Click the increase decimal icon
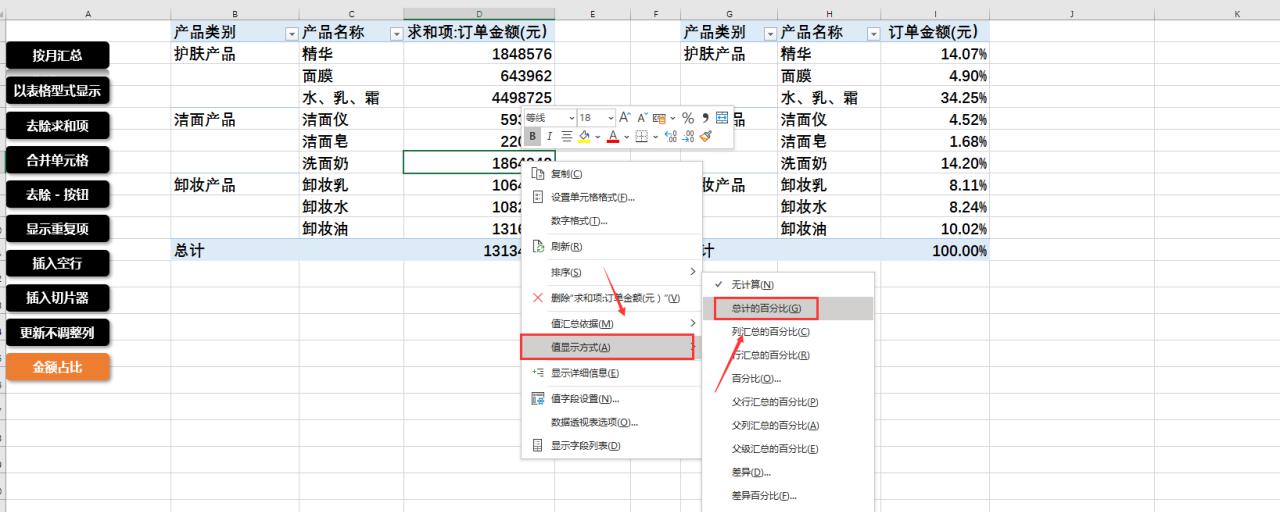The height and width of the screenshot is (512, 1280). click(671, 136)
